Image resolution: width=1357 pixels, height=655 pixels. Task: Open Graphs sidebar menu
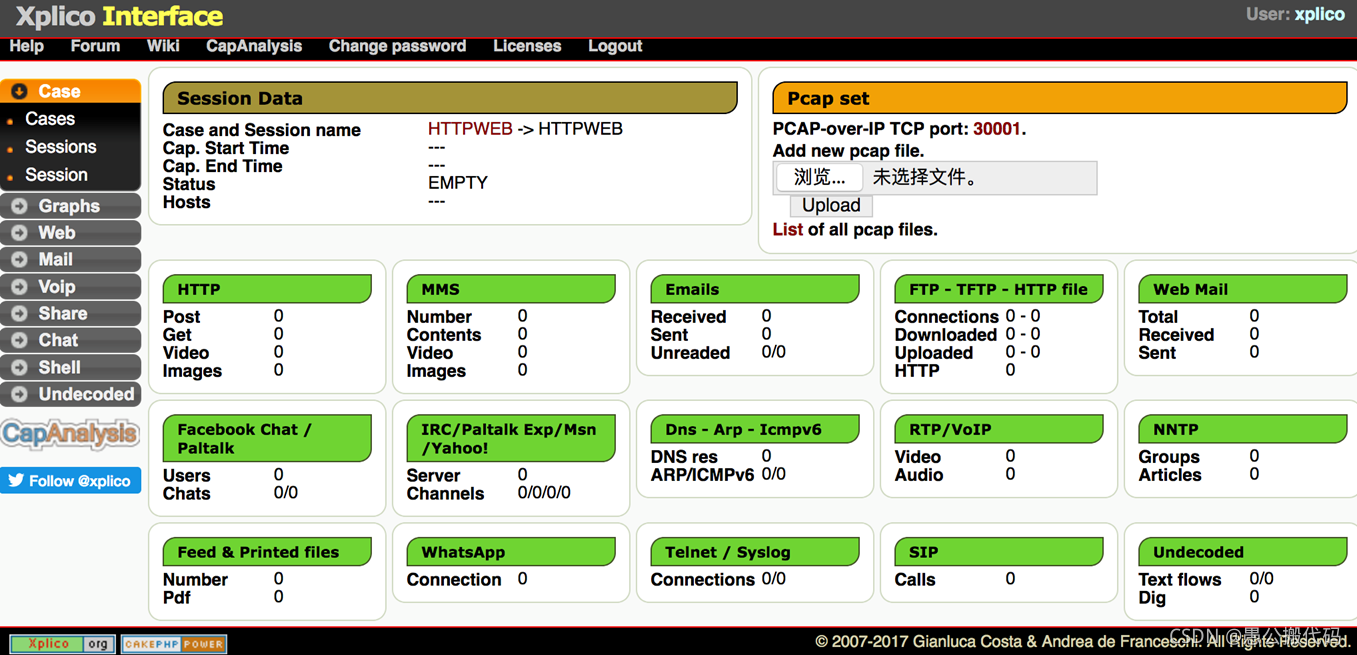point(70,206)
